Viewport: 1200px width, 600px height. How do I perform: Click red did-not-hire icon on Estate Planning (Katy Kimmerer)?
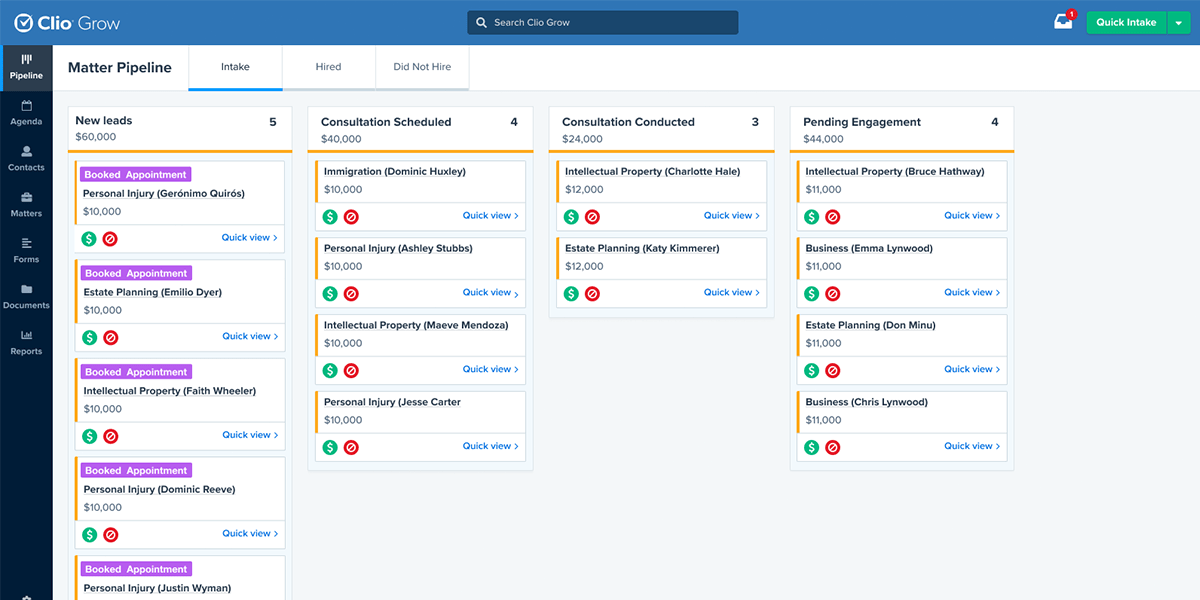point(592,293)
